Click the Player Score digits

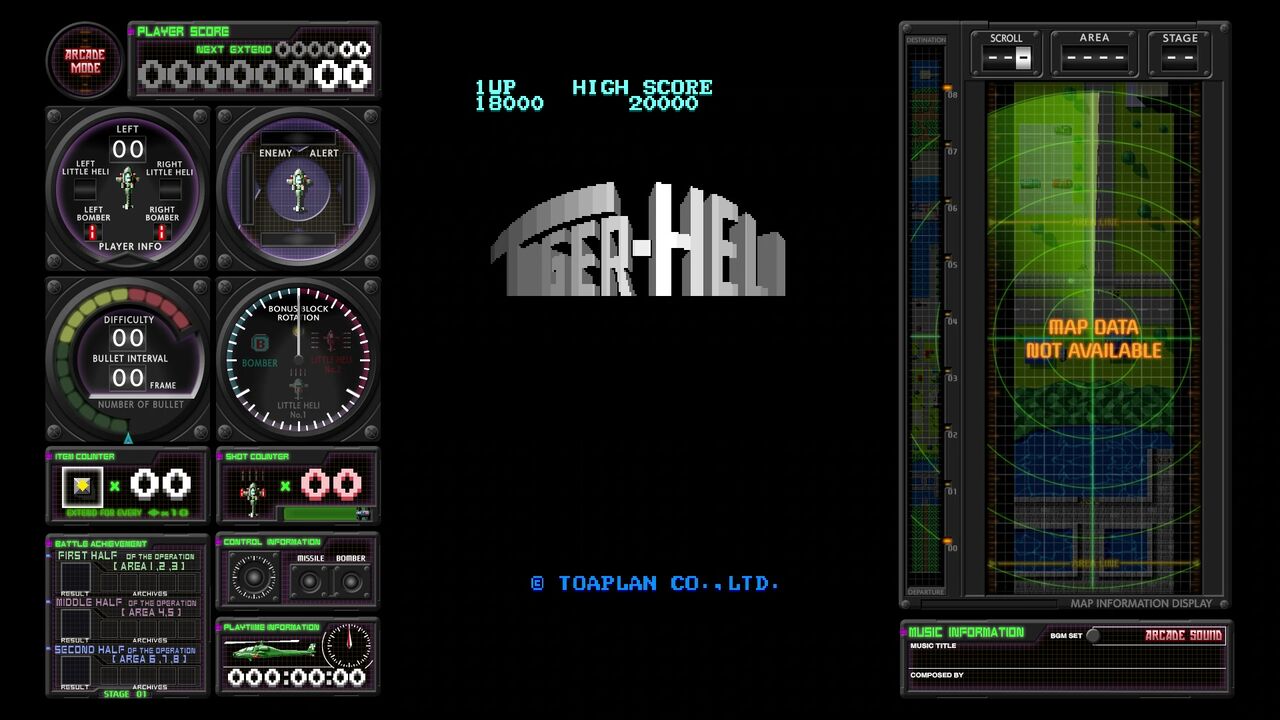[255, 74]
